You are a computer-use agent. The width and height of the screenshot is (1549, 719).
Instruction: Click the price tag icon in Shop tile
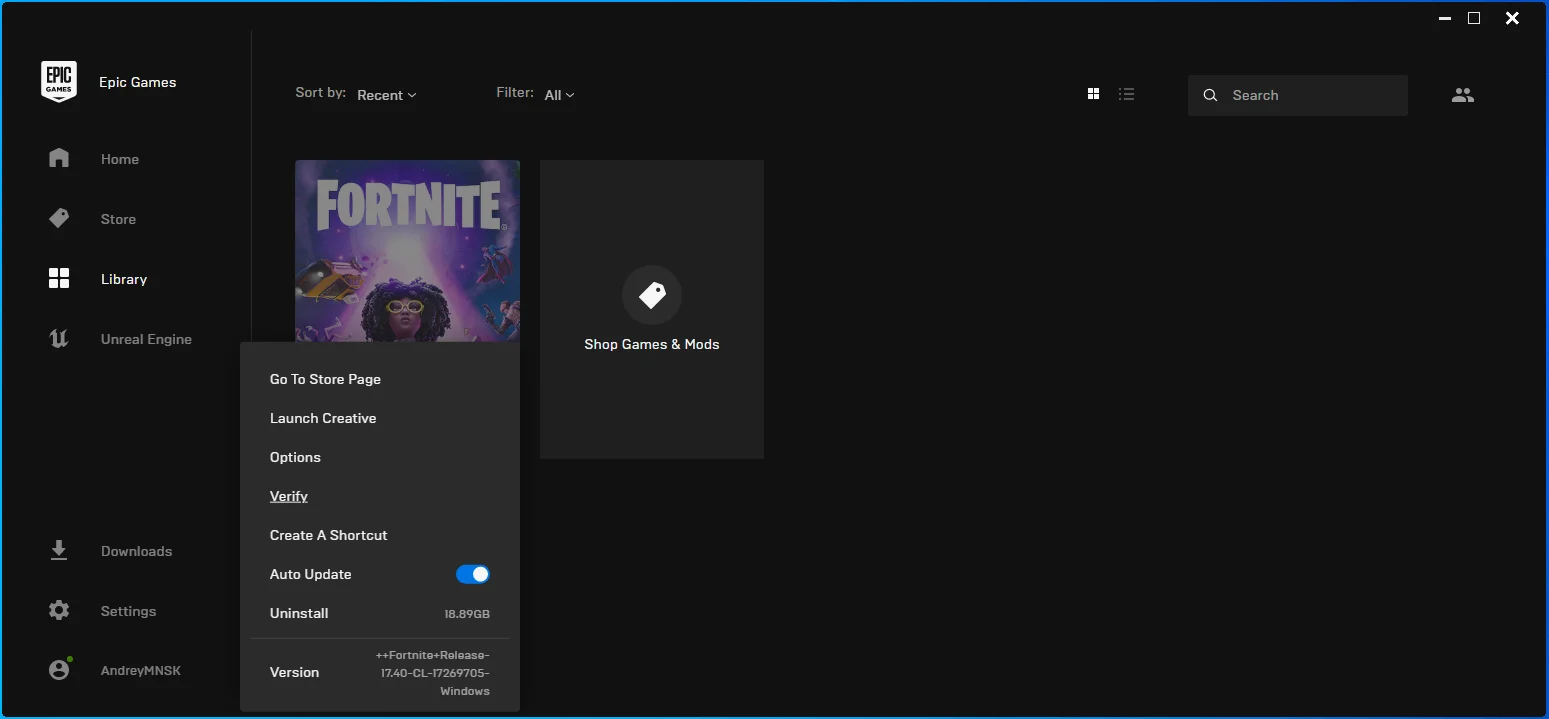point(652,295)
